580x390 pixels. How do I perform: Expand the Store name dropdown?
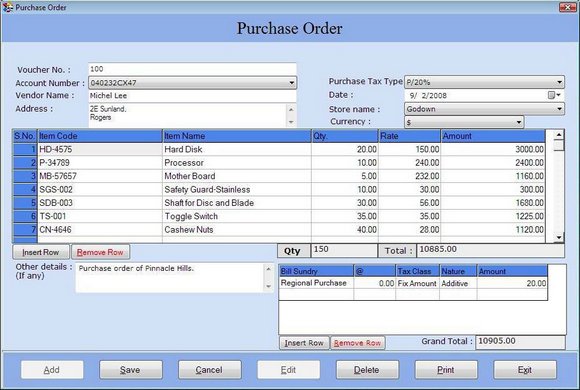[x=559, y=109]
